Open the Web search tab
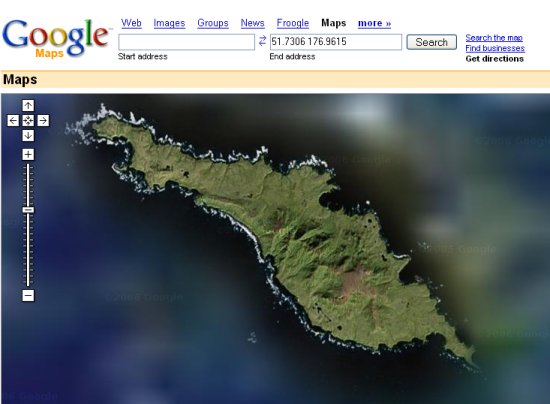Screen dimensions: 550x404 [131, 23]
